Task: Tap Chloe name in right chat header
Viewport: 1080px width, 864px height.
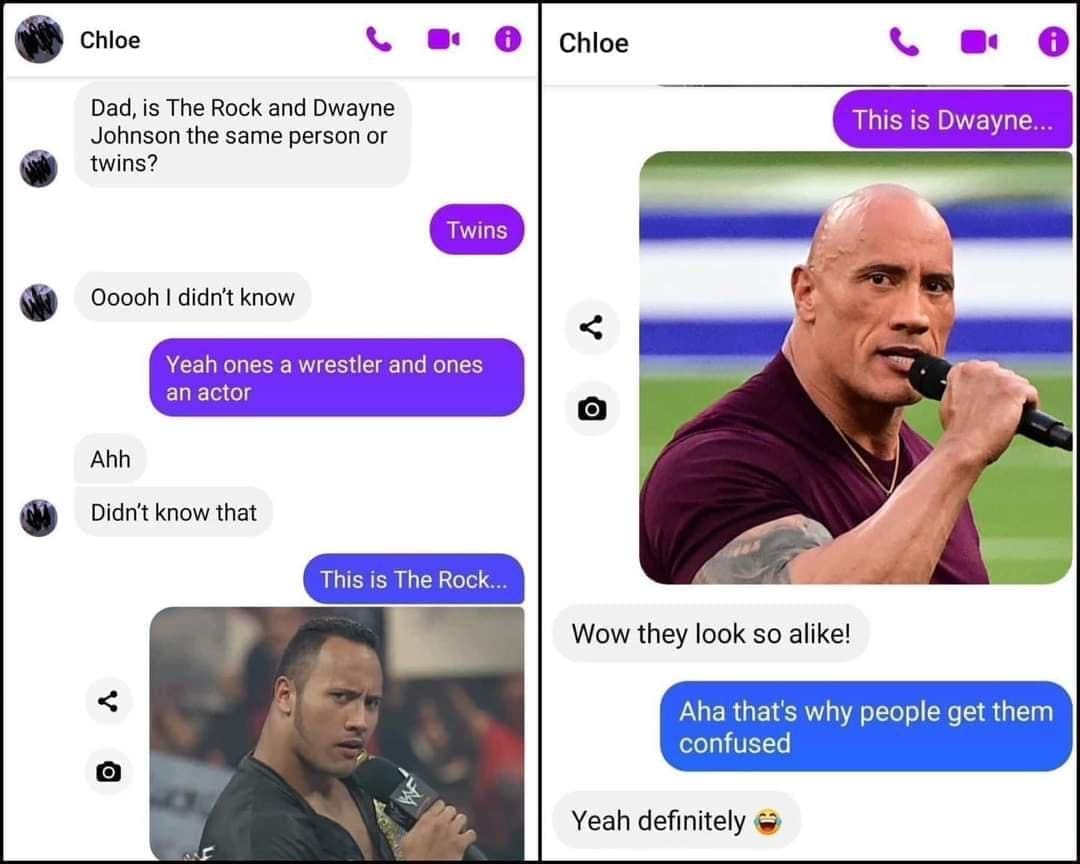Action: [594, 43]
